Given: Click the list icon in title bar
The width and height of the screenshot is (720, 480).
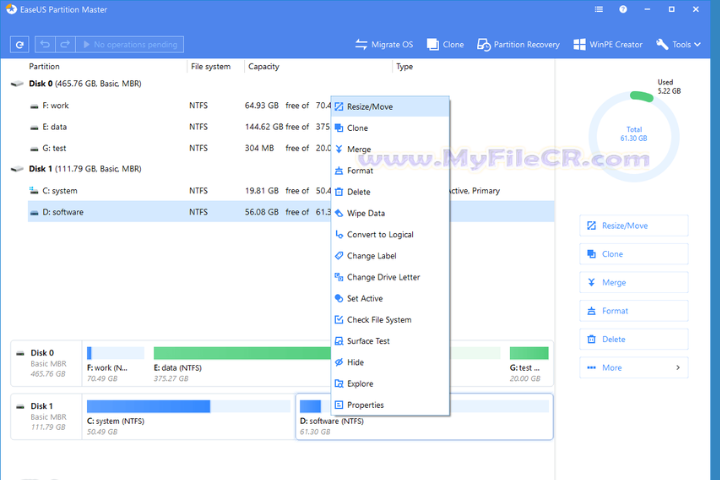Looking at the screenshot, I should [x=599, y=9].
